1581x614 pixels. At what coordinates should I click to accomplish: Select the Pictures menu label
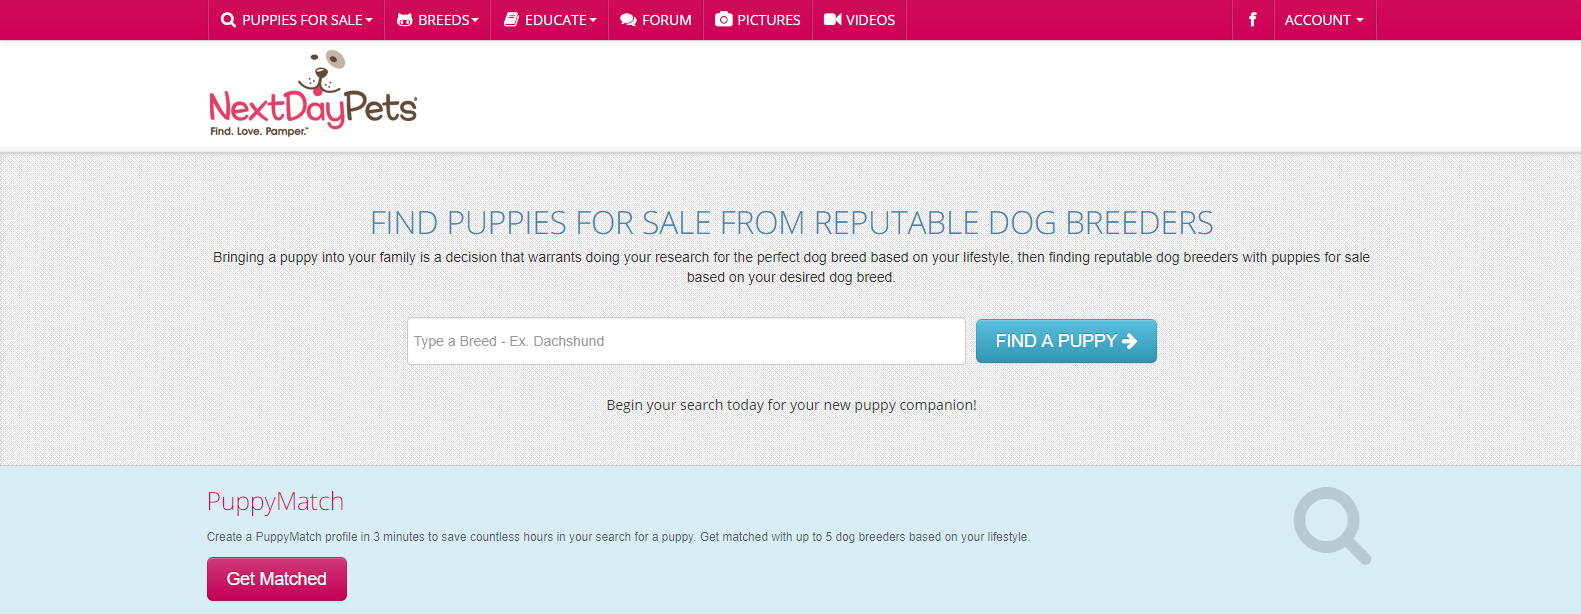point(769,20)
